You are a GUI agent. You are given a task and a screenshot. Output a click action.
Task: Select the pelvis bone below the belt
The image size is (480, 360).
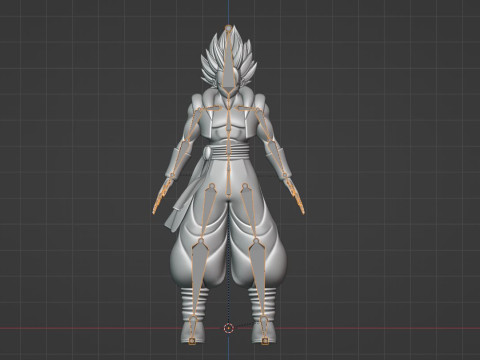229,183
